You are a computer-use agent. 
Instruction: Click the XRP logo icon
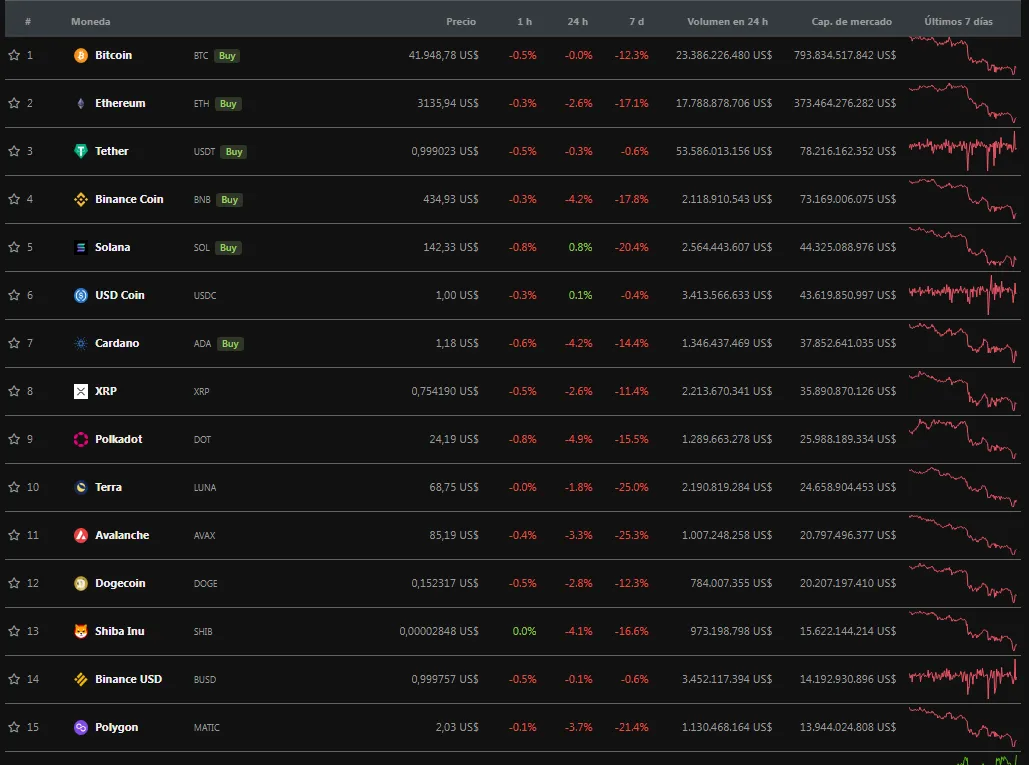pos(81,392)
